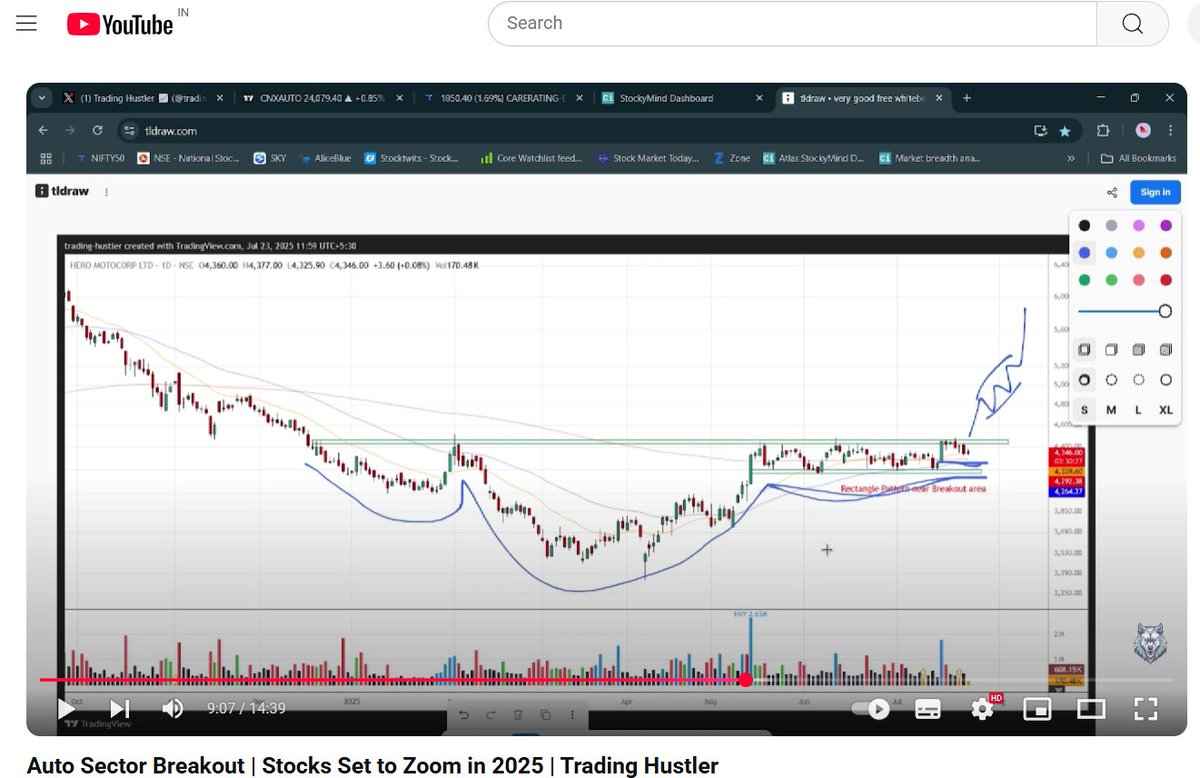Switch to the CNXAUTO chart tab
The image size is (1200, 778).
[x=322, y=98]
